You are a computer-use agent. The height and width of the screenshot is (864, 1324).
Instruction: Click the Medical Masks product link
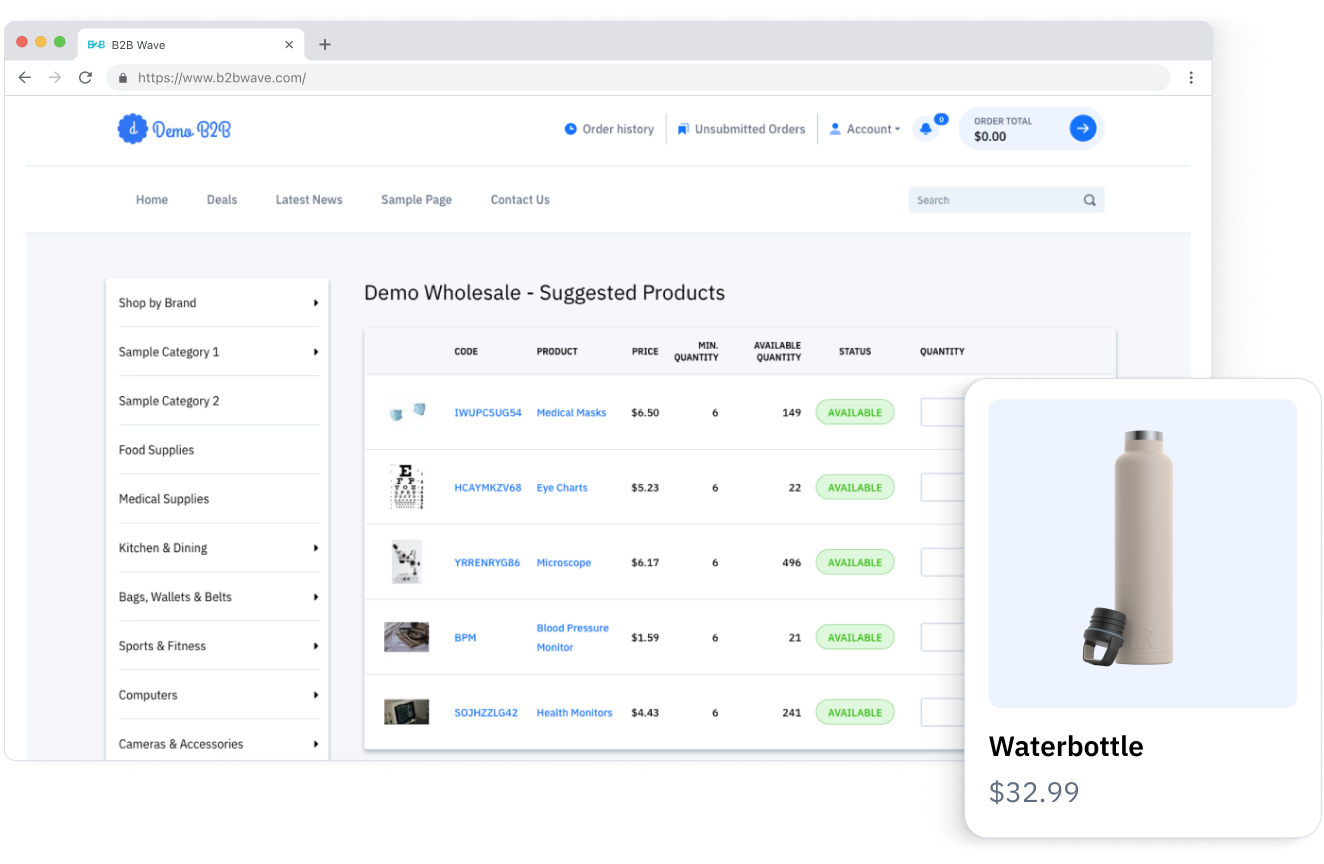pyautogui.click(x=571, y=413)
